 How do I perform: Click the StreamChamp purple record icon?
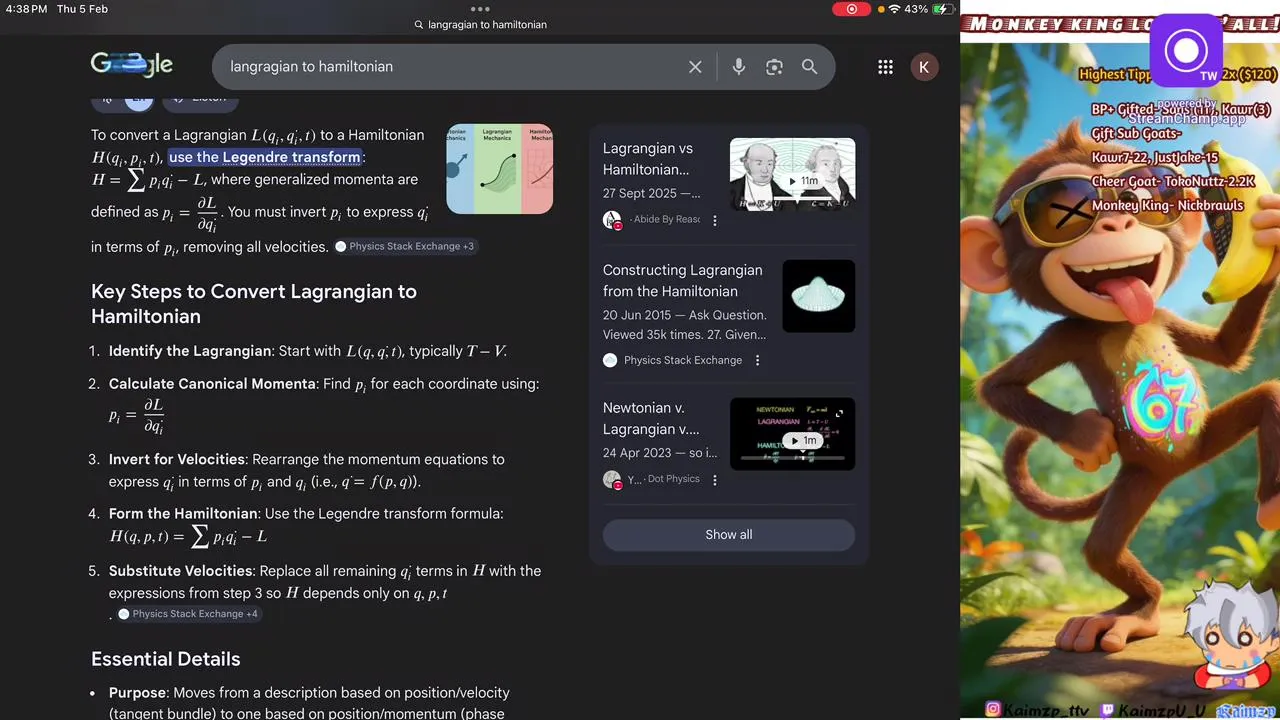coord(1186,50)
